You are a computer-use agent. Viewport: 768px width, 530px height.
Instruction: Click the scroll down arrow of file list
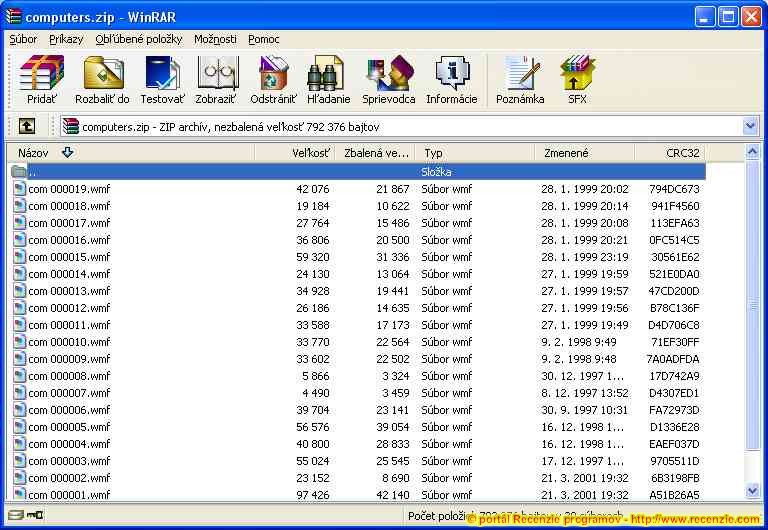pyautogui.click(x=752, y=490)
